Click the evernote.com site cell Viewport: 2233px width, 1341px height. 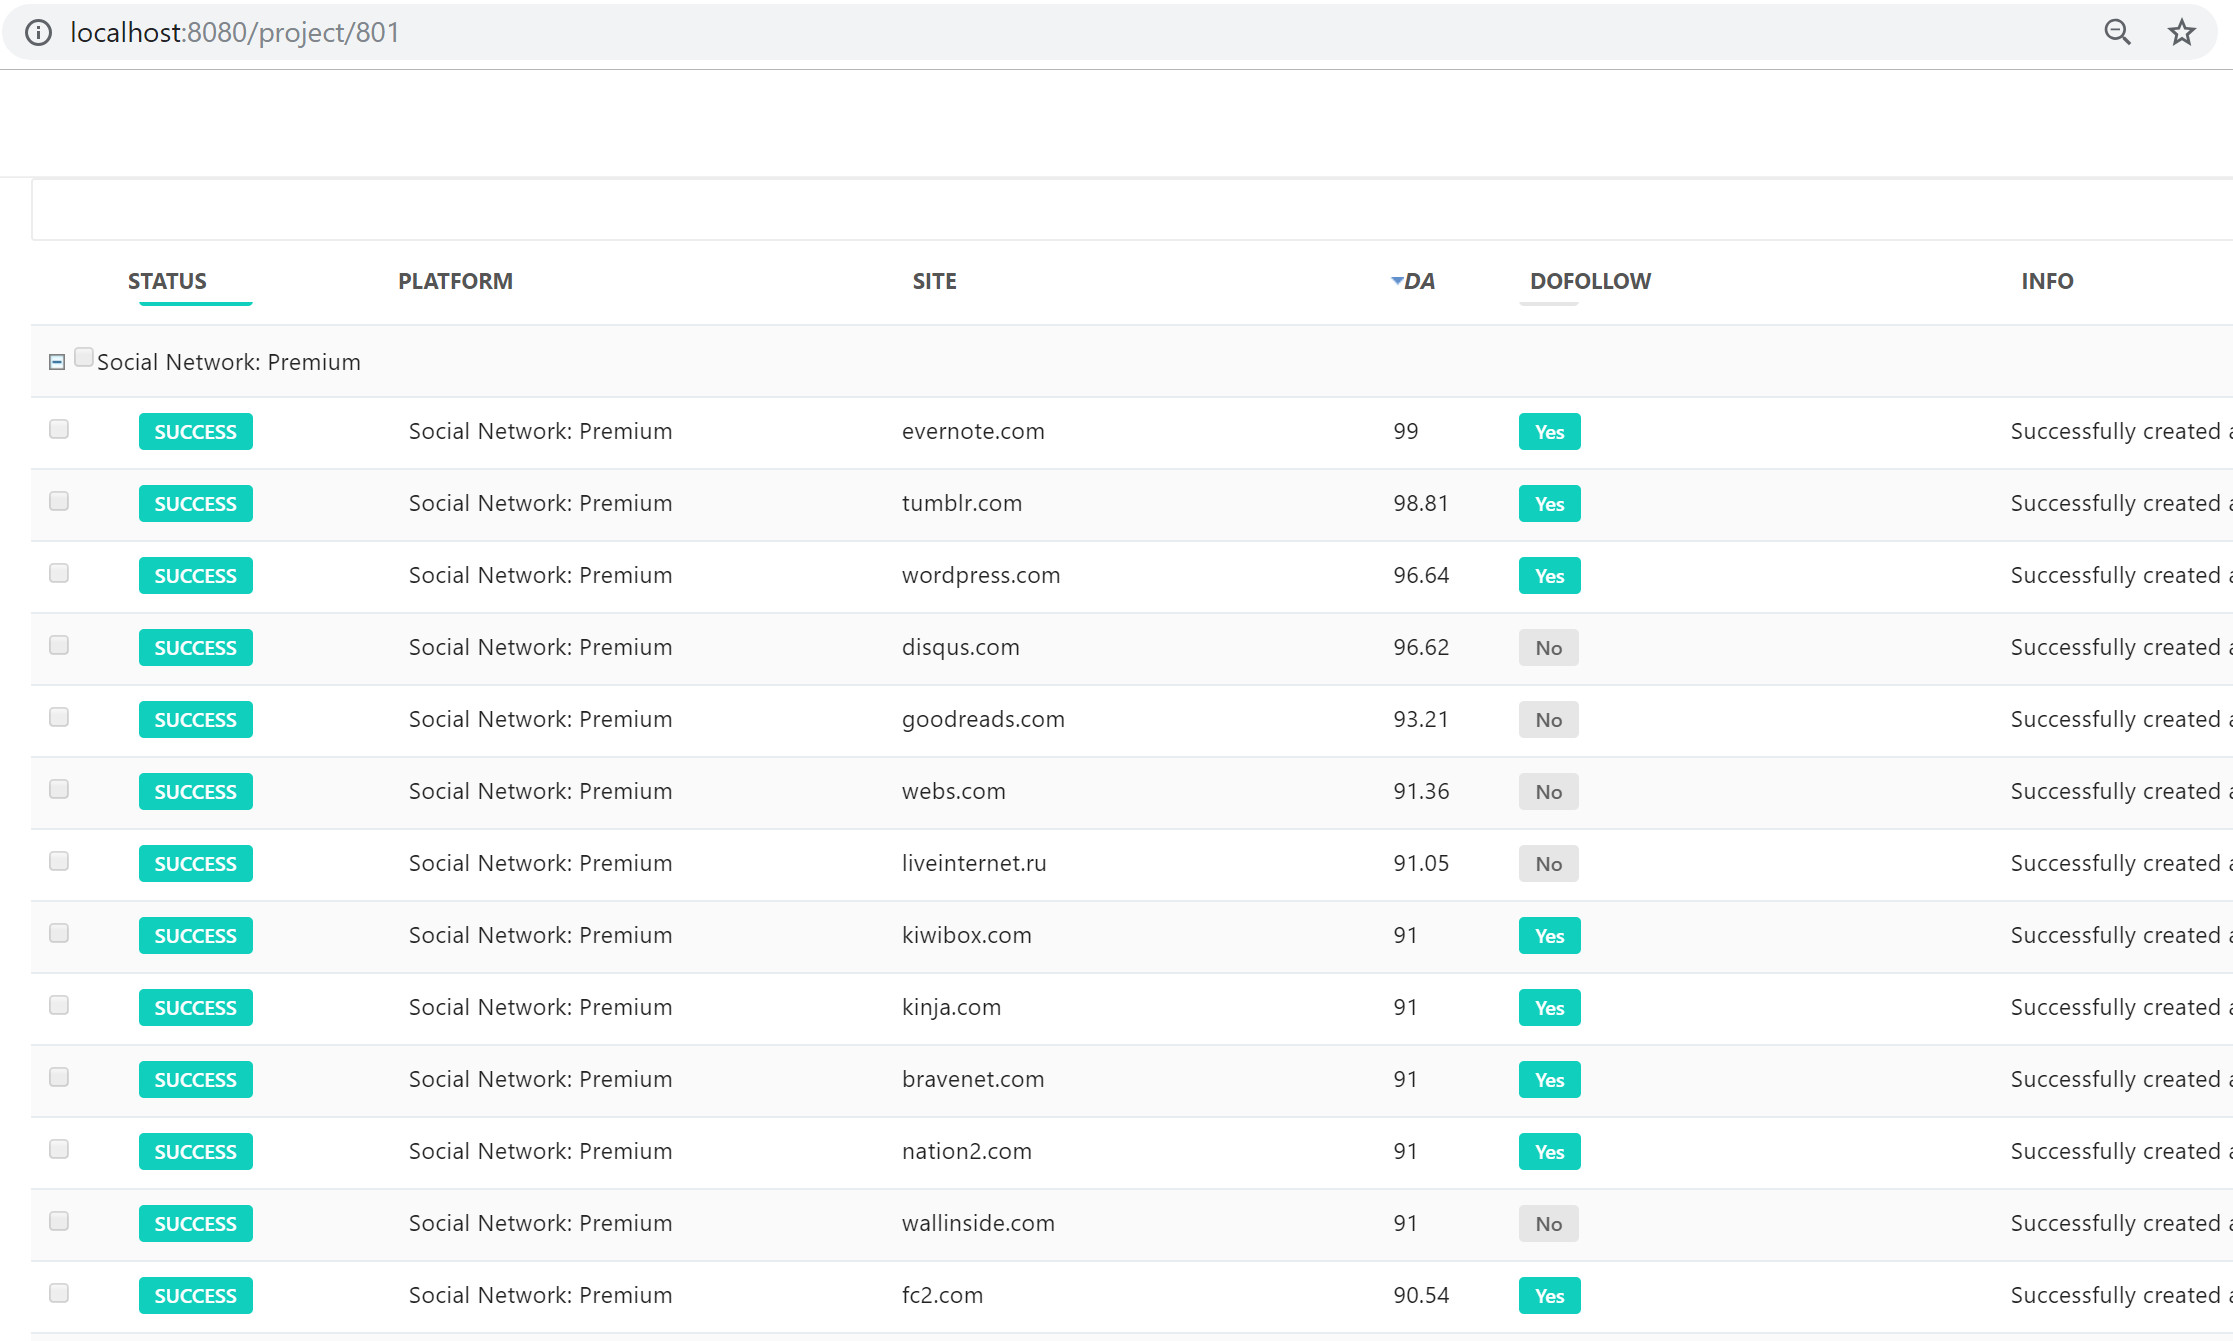973,432
